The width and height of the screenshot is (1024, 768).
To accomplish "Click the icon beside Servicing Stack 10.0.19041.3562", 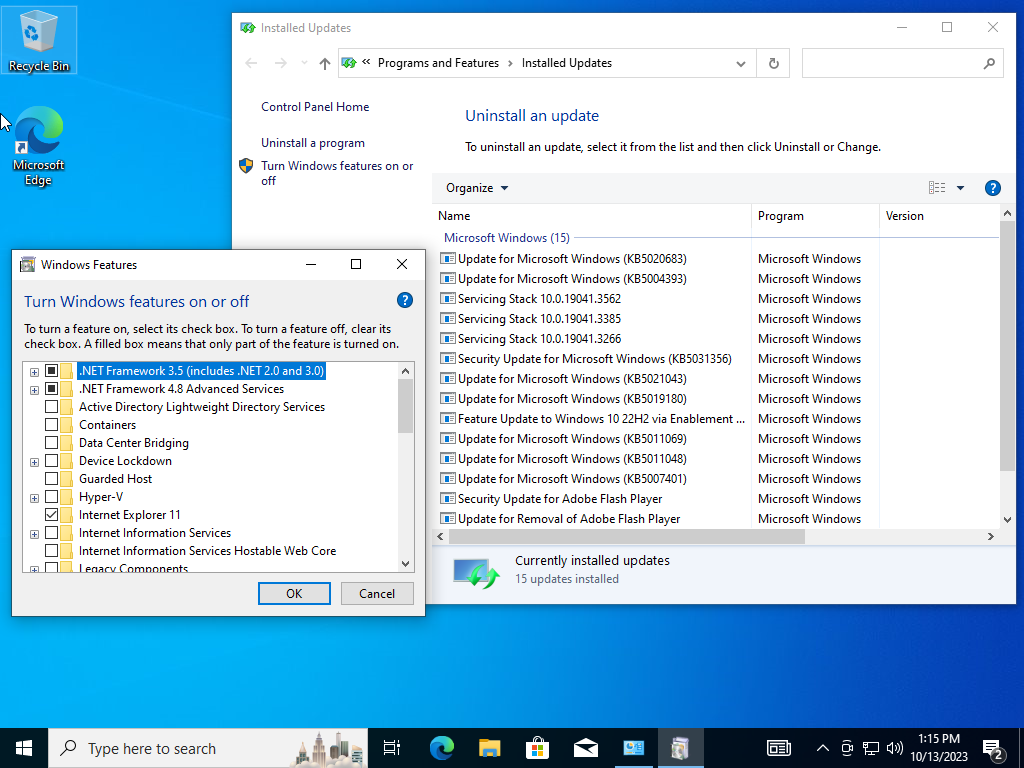I will (447, 298).
